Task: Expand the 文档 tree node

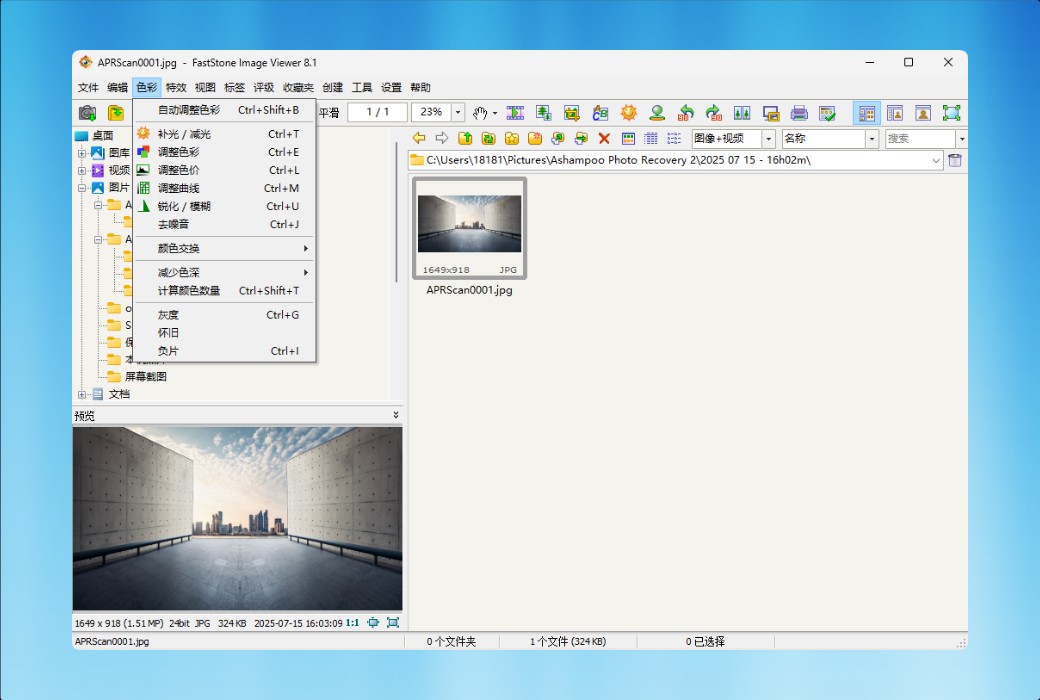Action: coord(82,394)
